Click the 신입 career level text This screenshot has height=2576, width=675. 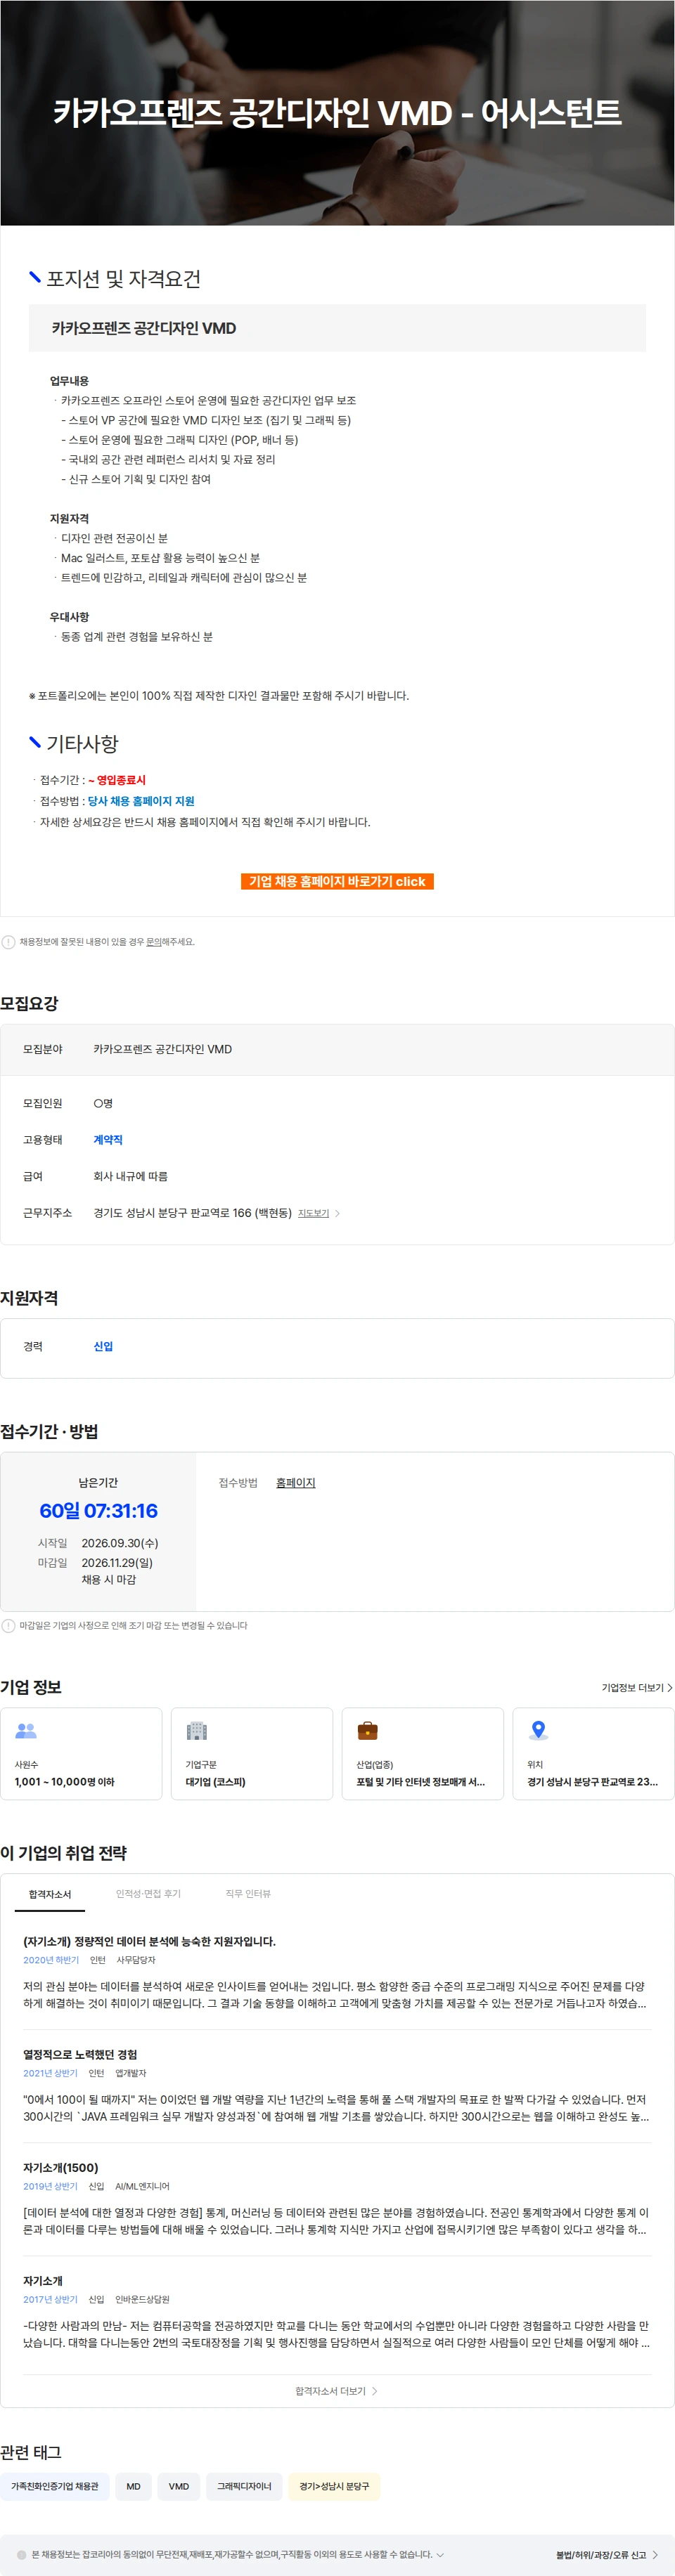(103, 1346)
